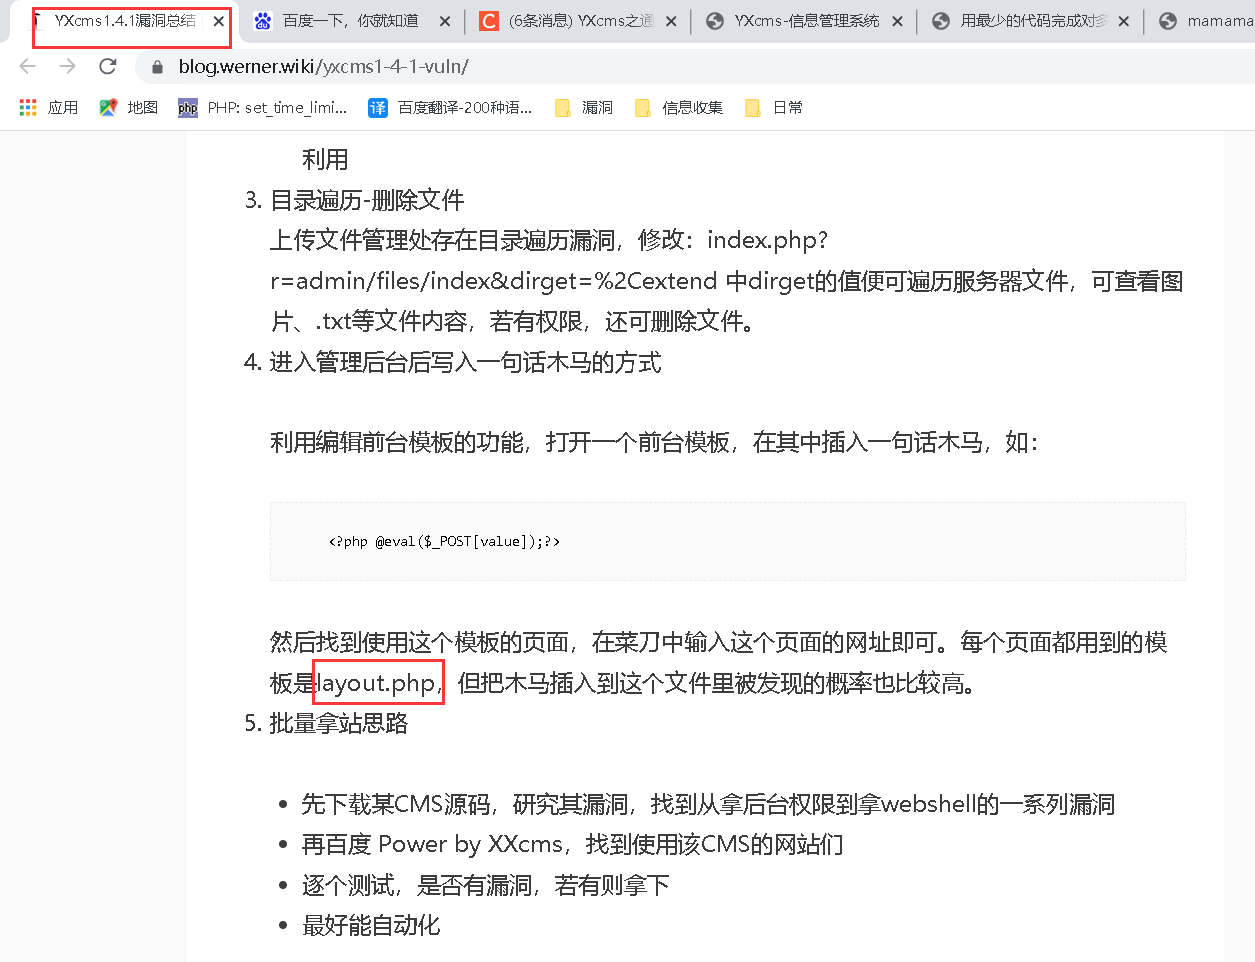1255x962 pixels.
Task: Click globe favicon of mamama tab
Action: 1168,21
